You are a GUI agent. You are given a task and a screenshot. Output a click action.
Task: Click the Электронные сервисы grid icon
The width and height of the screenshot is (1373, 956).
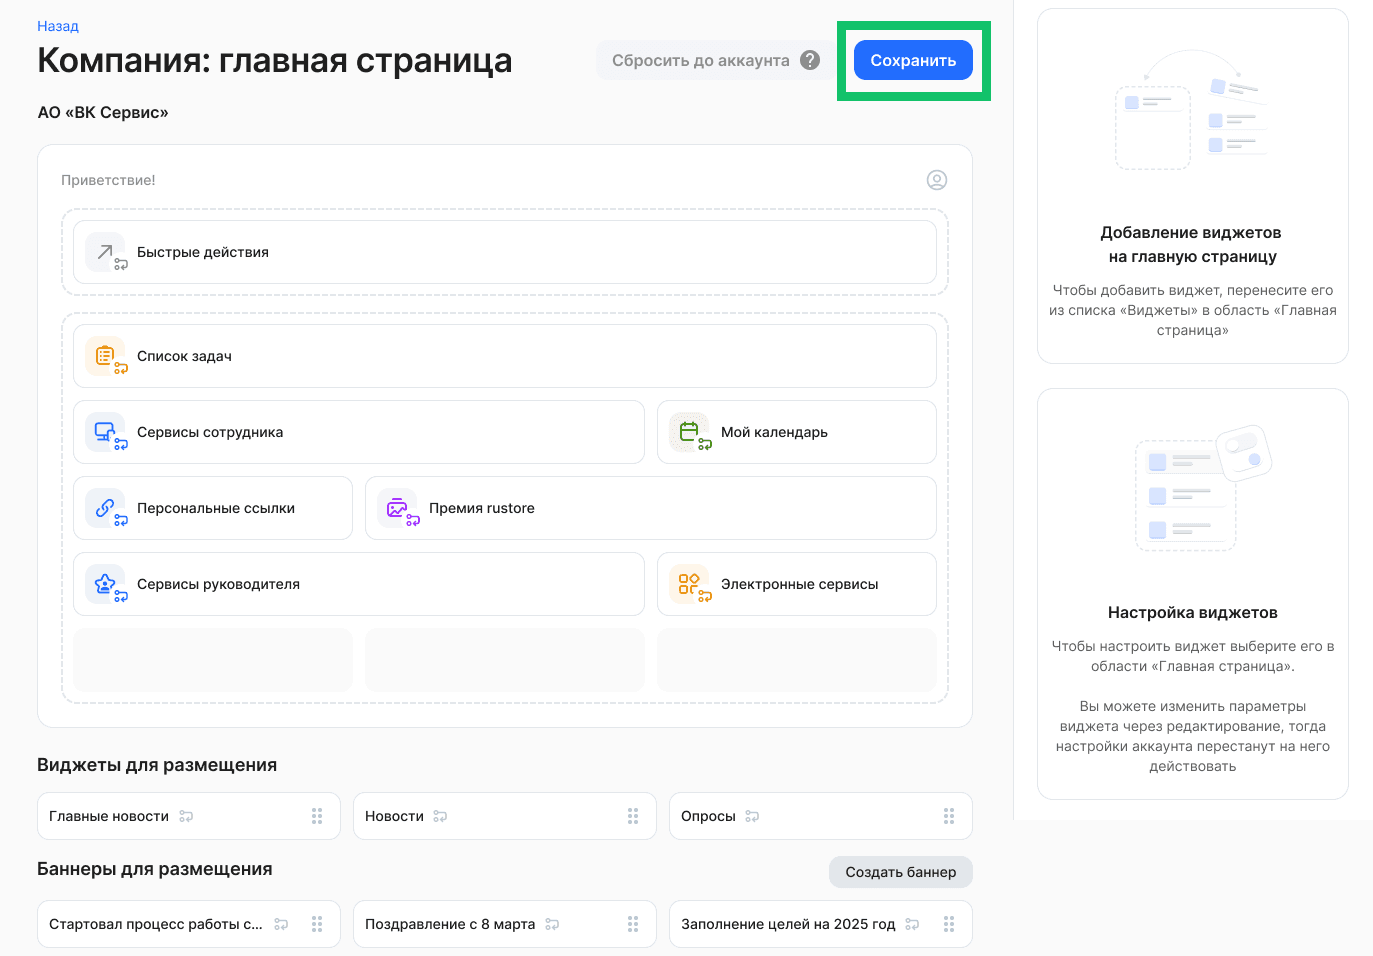pyautogui.click(x=688, y=584)
